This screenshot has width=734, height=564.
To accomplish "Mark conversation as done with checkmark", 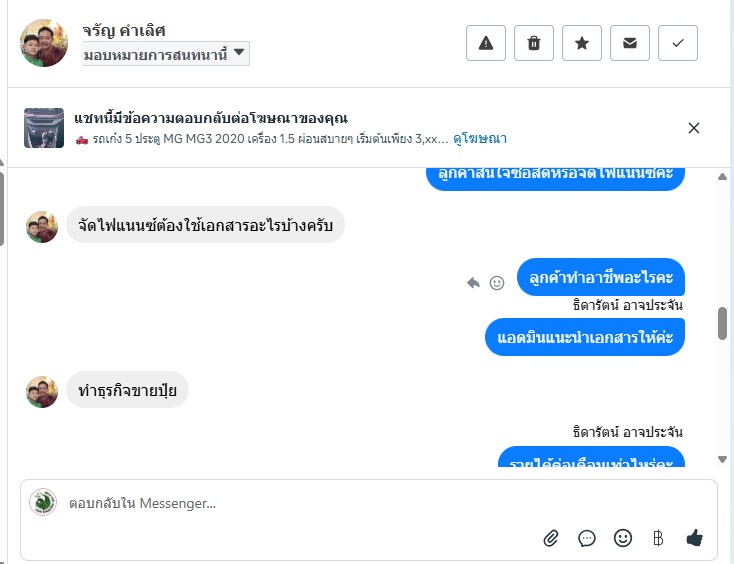I will [678, 43].
